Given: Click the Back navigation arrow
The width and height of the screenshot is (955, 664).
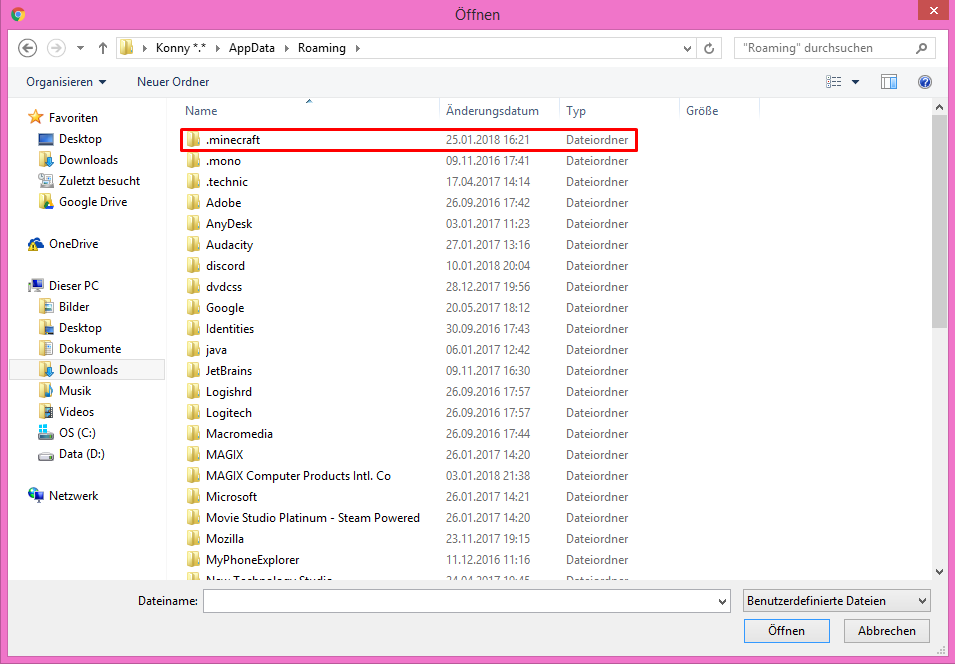Looking at the screenshot, I should click(27, 48).
